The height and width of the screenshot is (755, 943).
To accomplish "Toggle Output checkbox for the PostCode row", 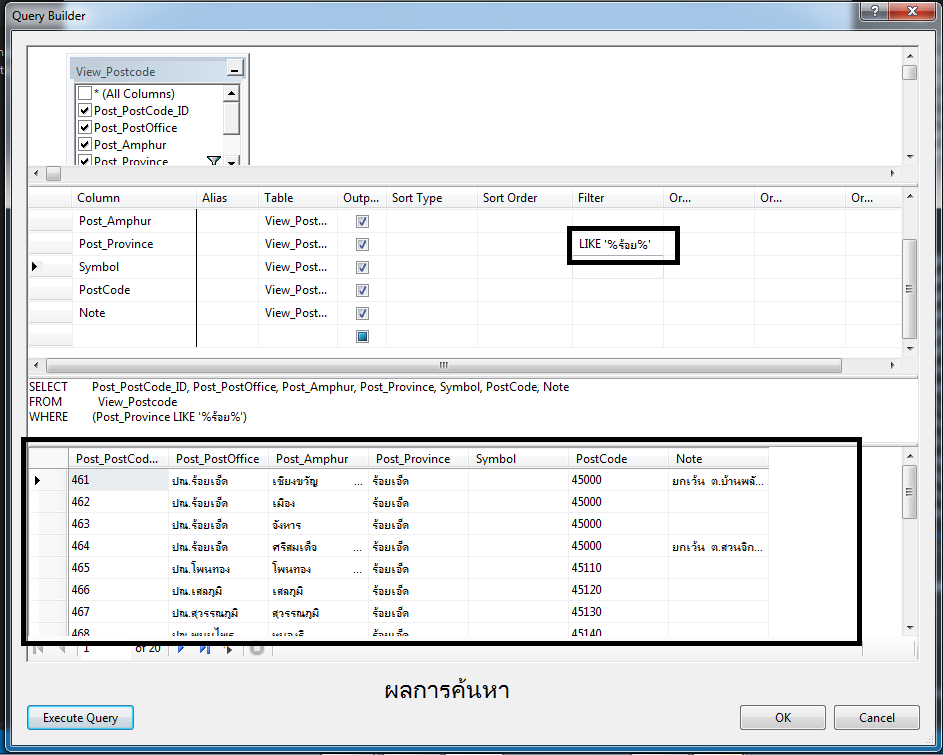I will coord(362,290).
